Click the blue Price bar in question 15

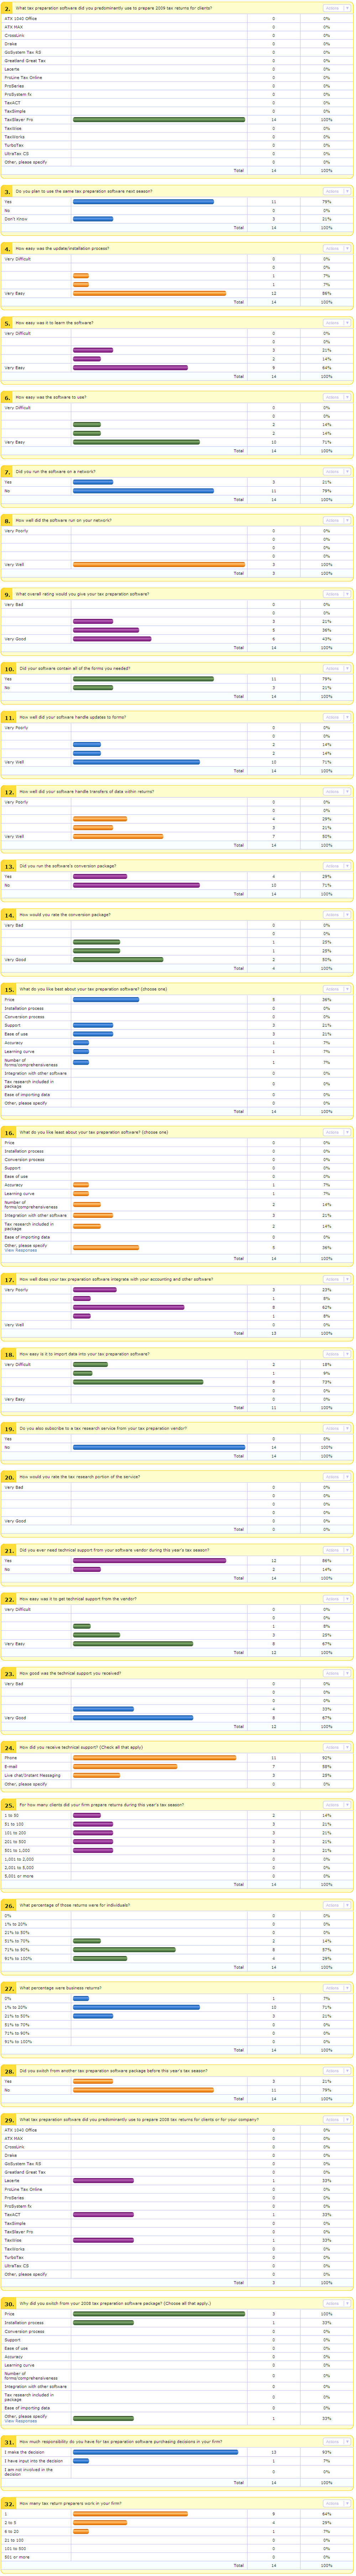(106, 999)
